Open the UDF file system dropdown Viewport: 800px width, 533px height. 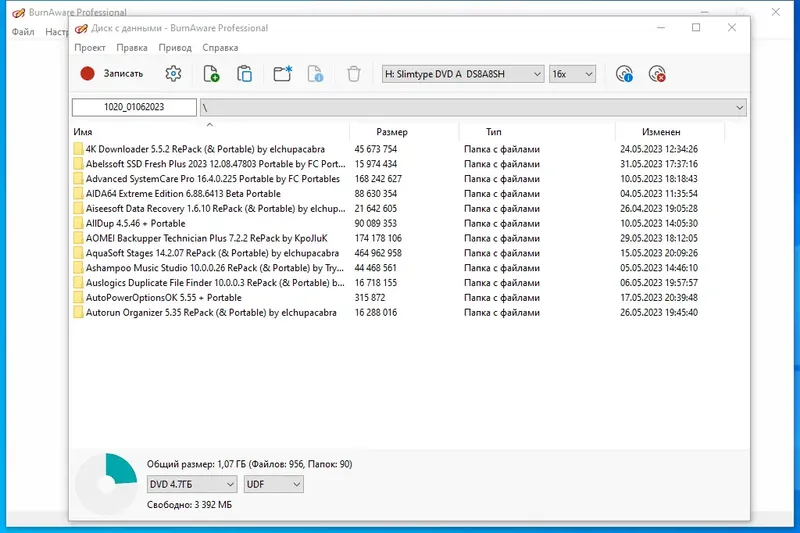(273, 484)
